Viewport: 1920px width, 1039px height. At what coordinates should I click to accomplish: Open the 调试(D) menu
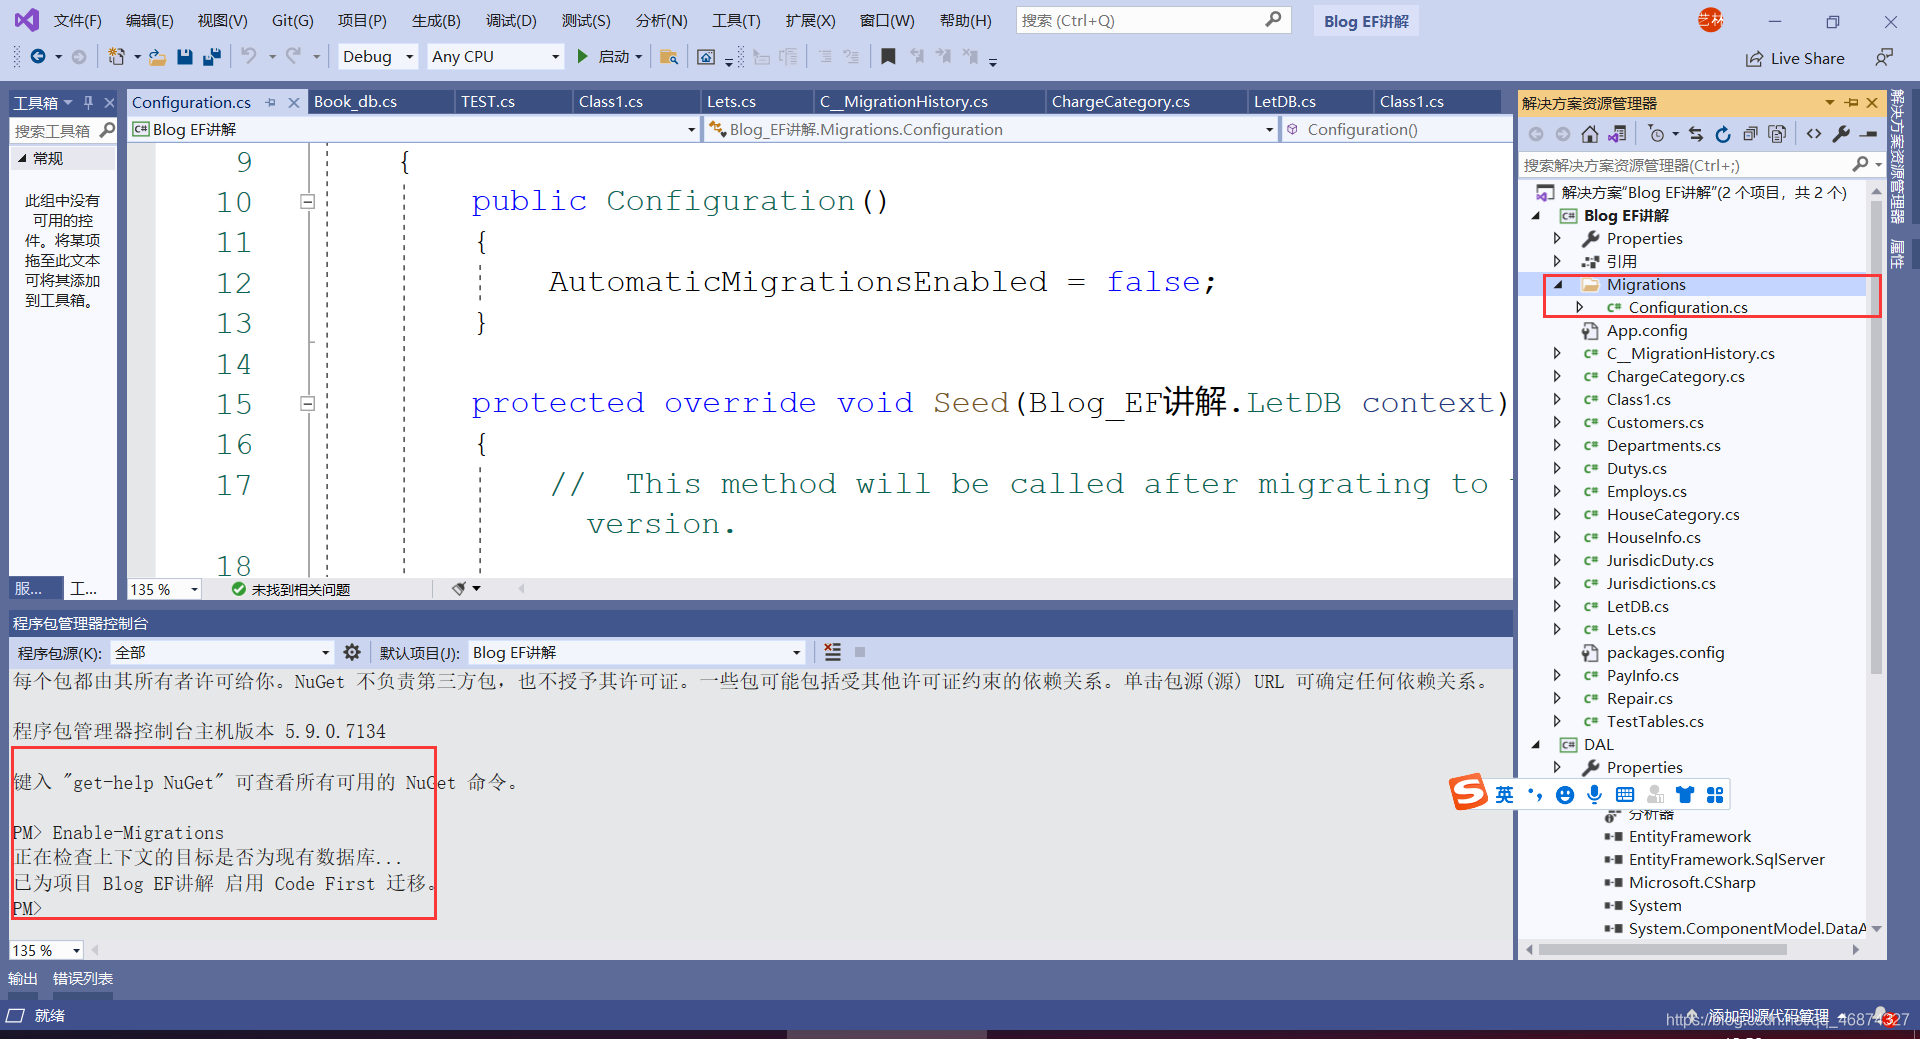click(x=511, y=20)
